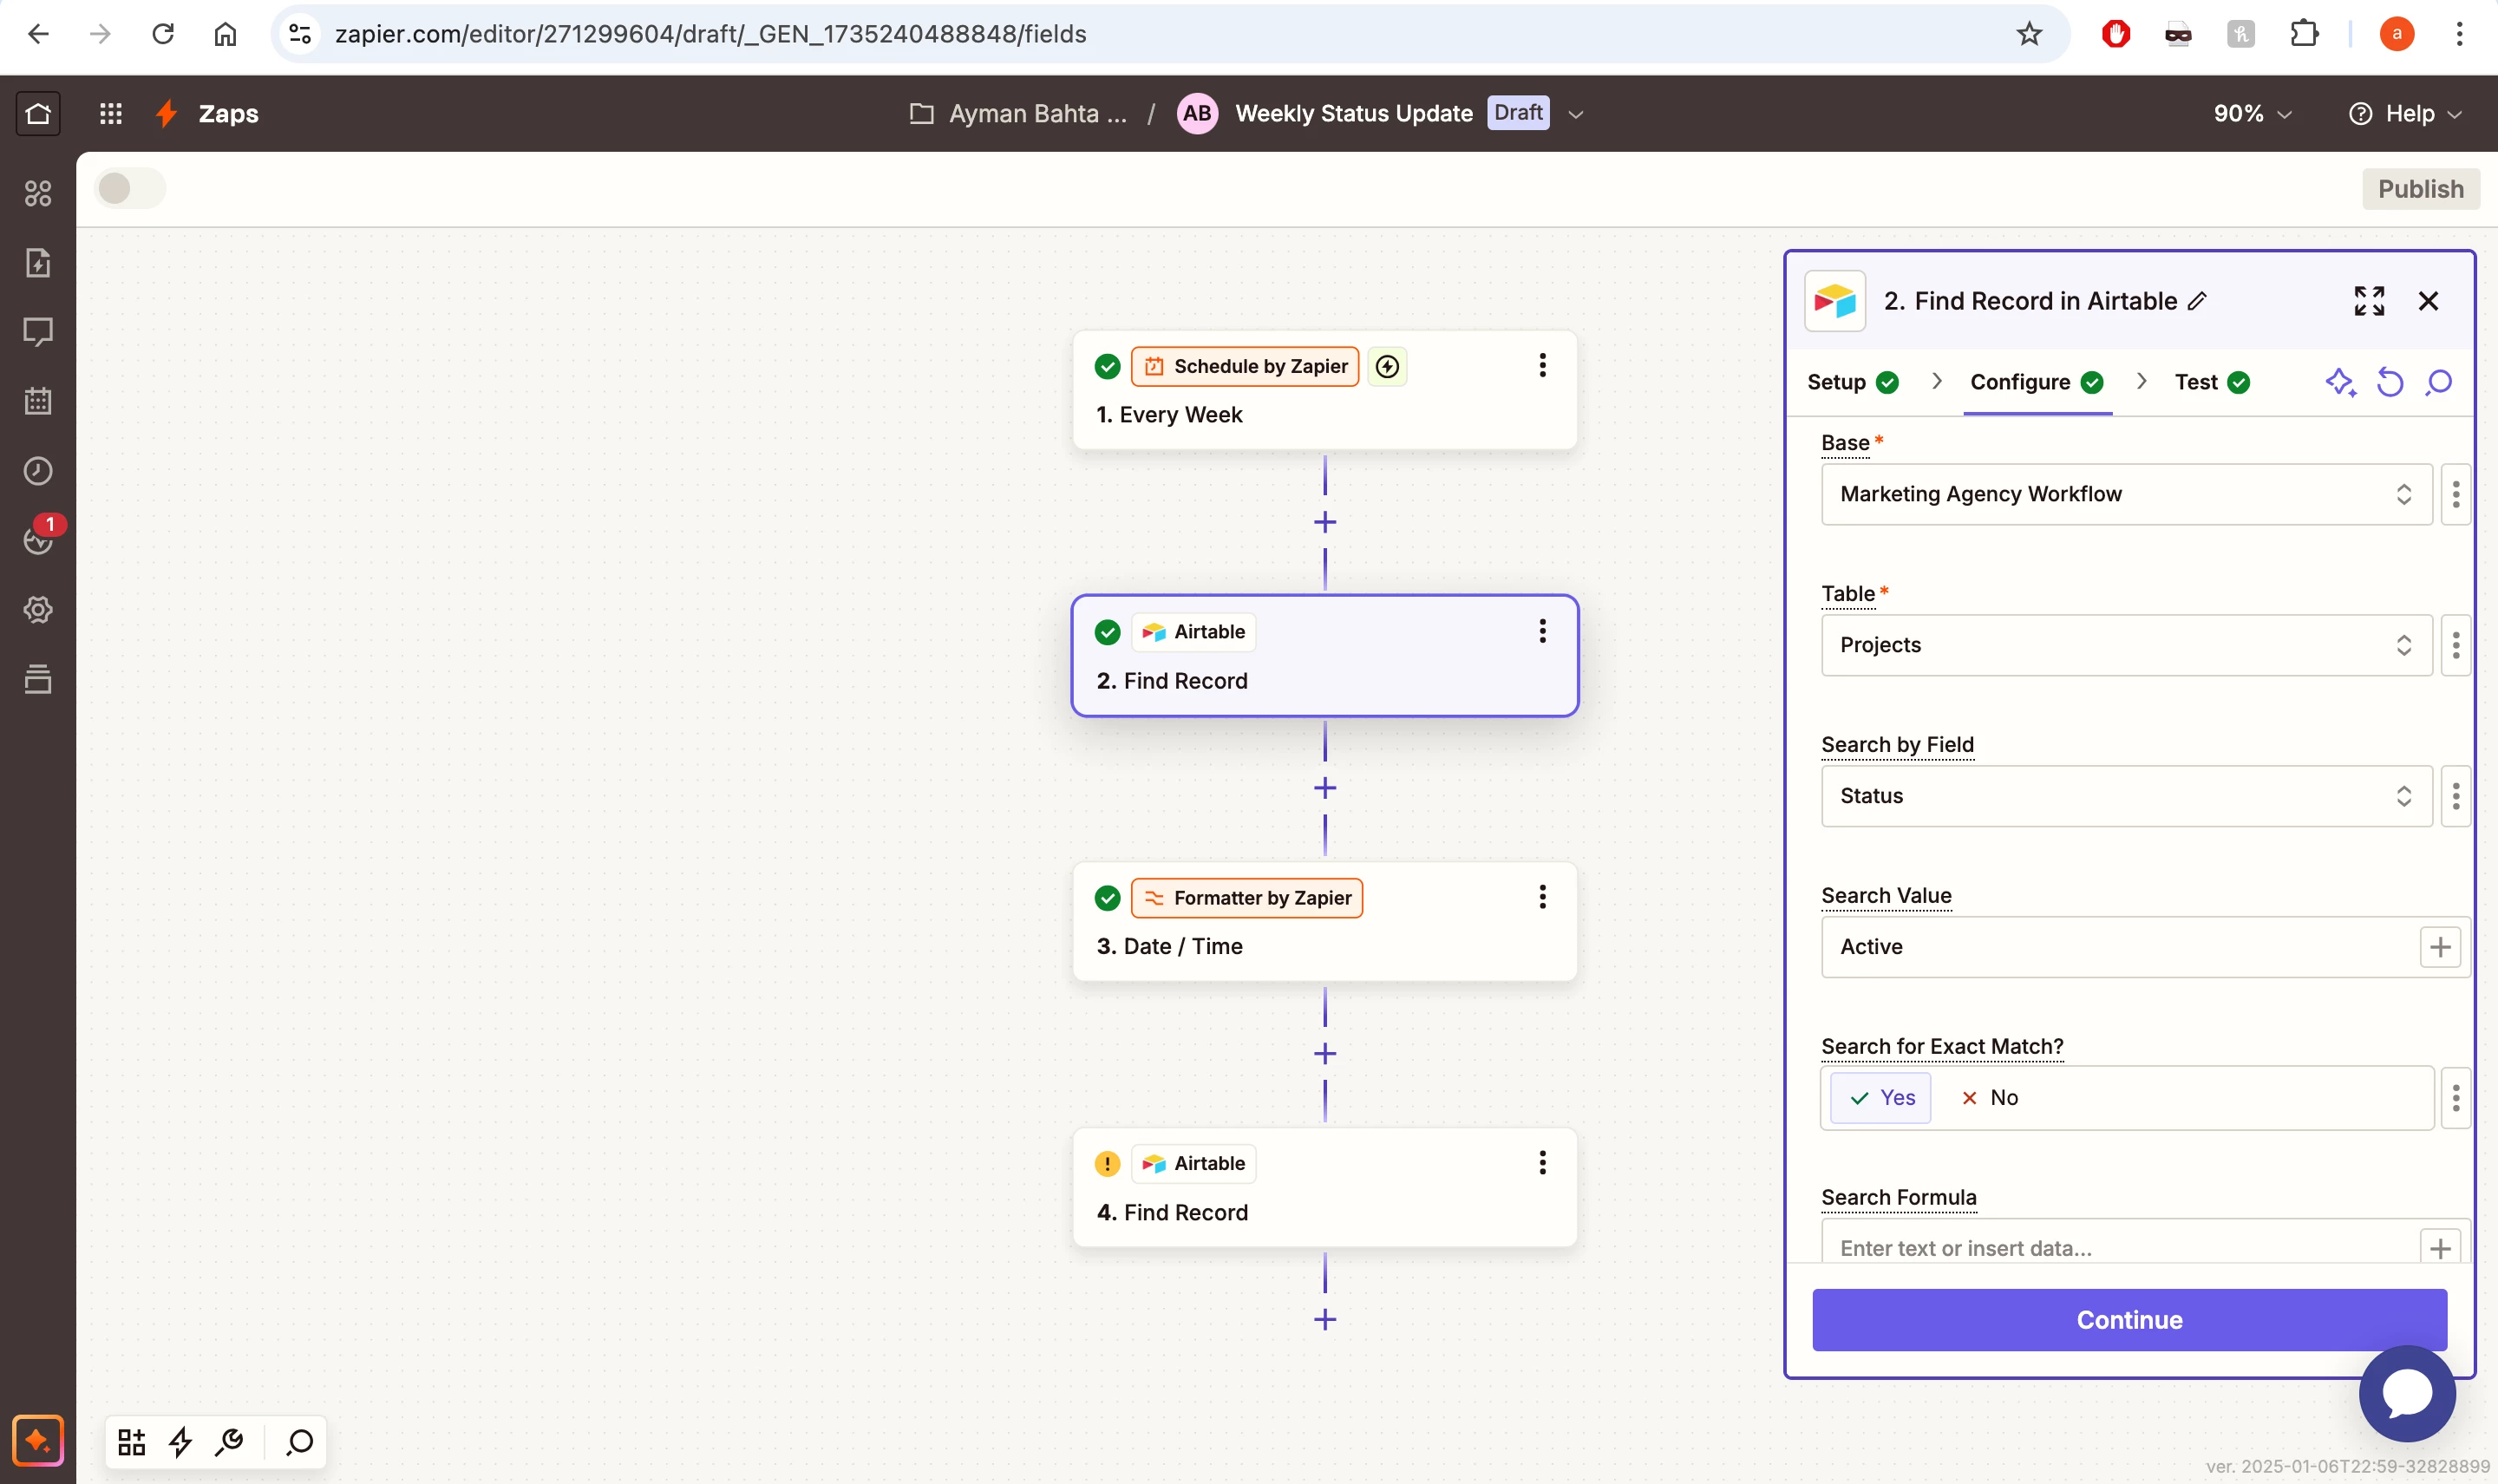The width and height of the screenshot is (2498, 1484).
Task: Click the refresh fields undo-arrow icon
Action: coord(2390,382)
